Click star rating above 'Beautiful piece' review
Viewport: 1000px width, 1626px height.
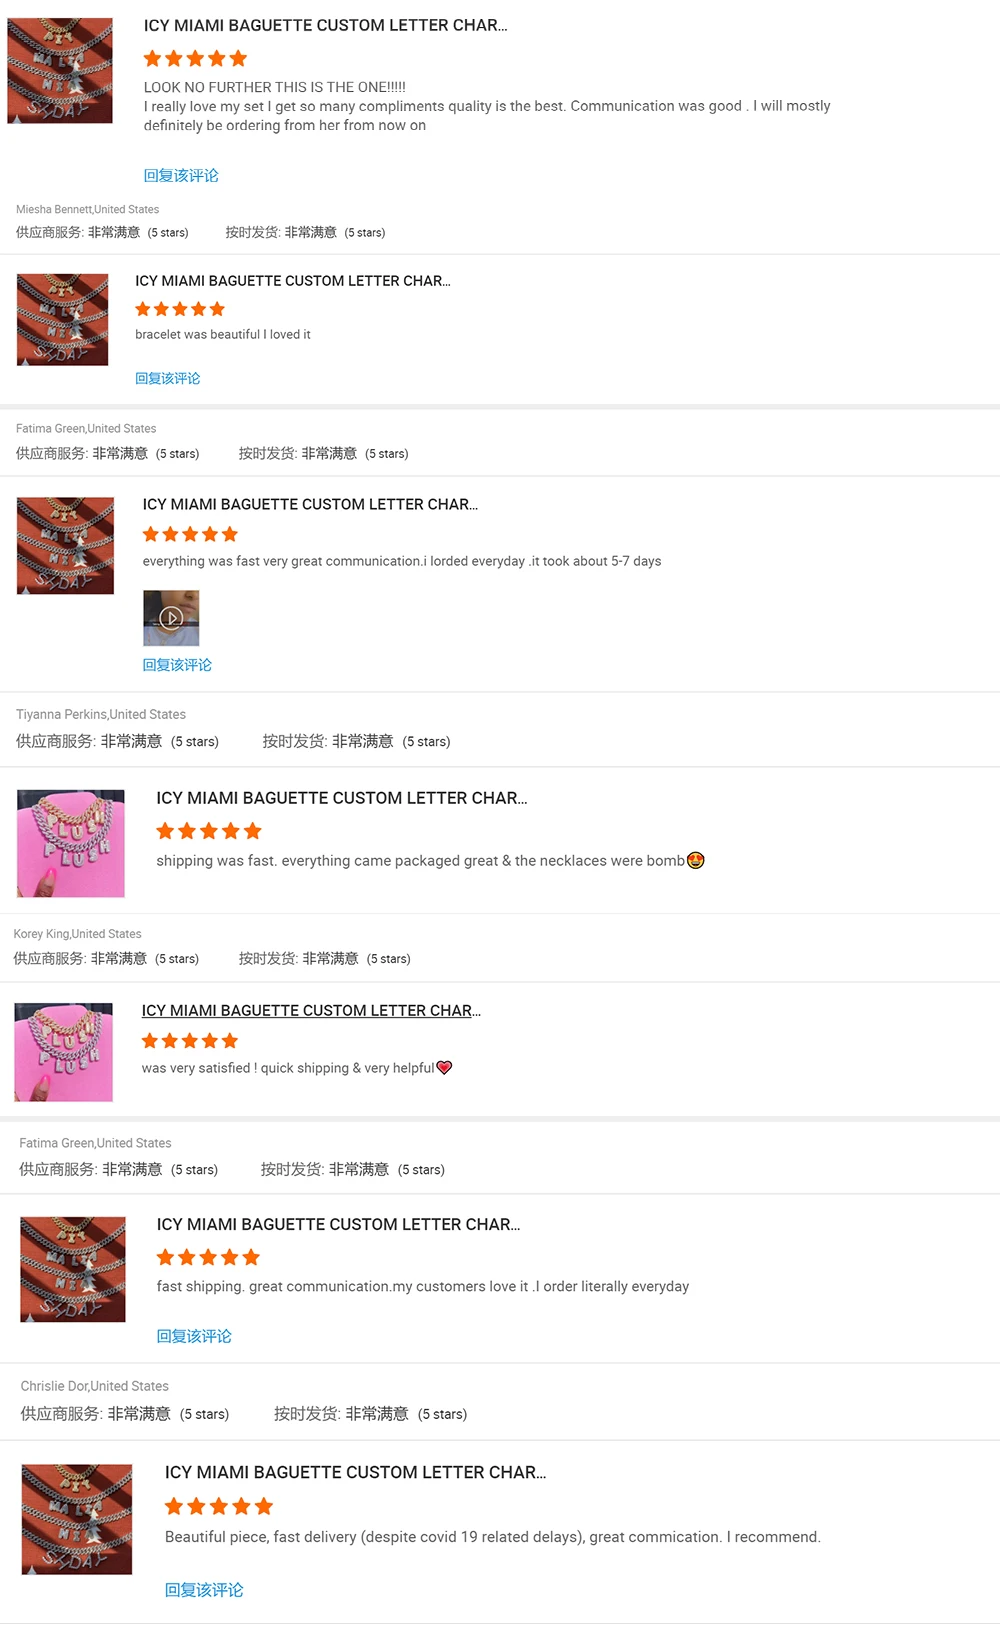click(x=219, y=1506)
